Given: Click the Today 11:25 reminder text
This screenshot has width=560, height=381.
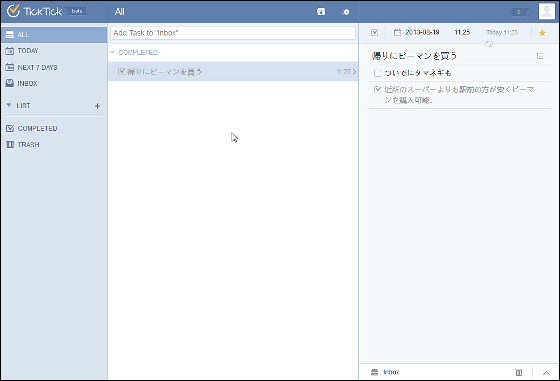Looking at the screenshot, I should point(502,32).
